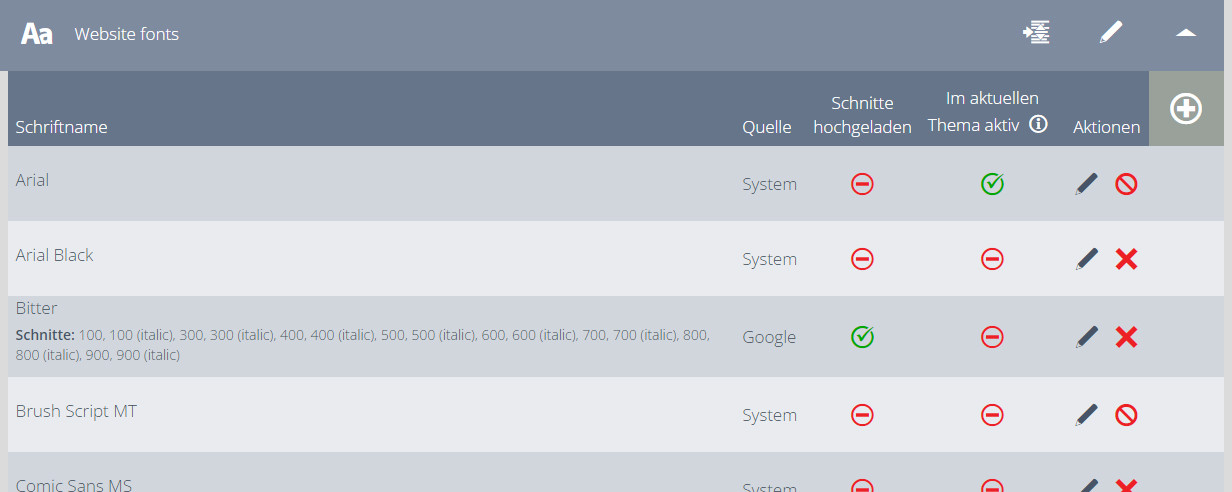Click Arial Black's Thema aktiv status icon
The height and width of the screenshot is (492, 1232).
tap(992, 259)
